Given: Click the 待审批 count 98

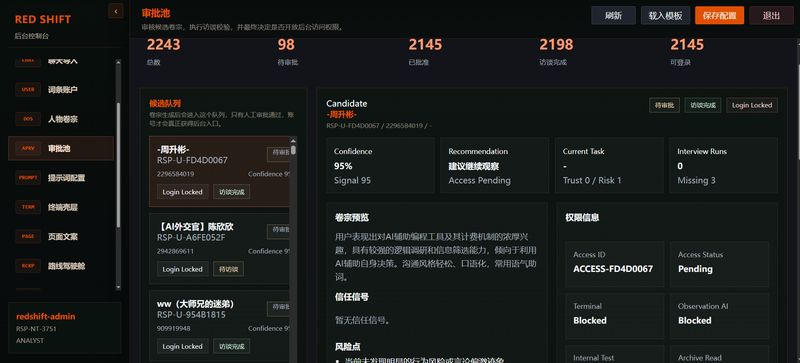Looking at the screenshot, I should (286, 45).
